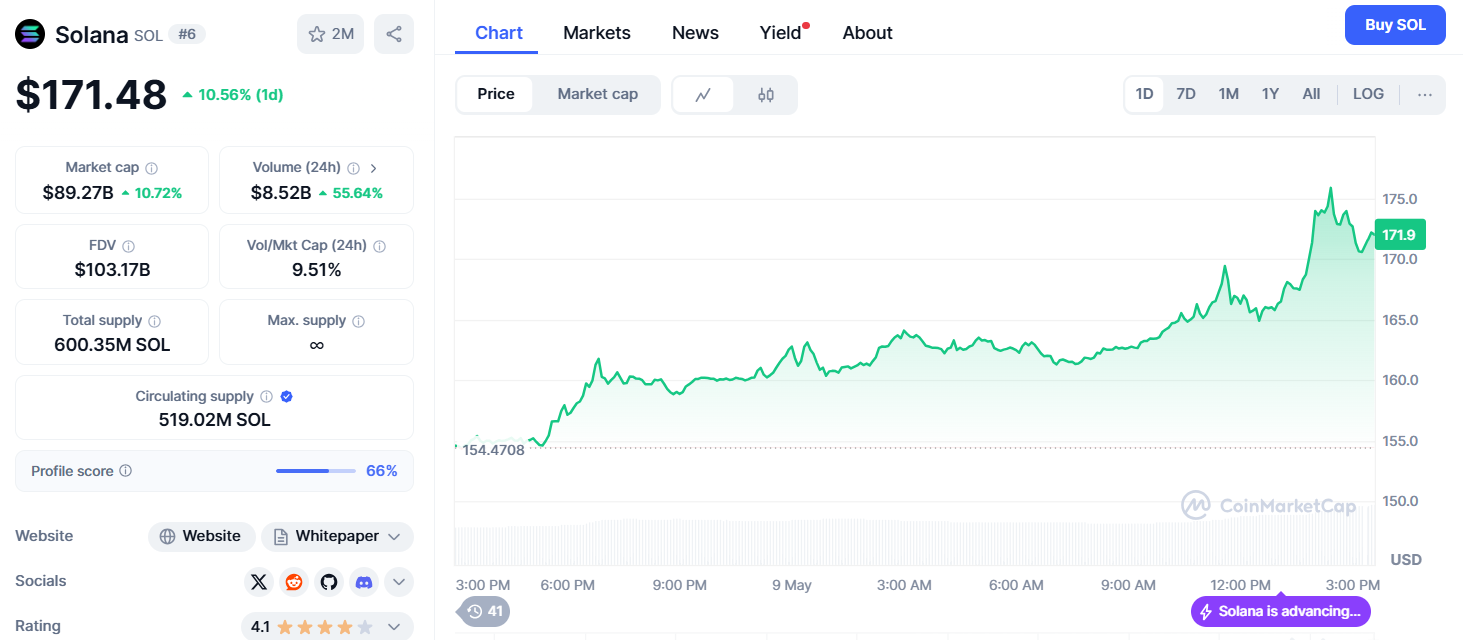Set chart range to 1M

point(1228,94)
